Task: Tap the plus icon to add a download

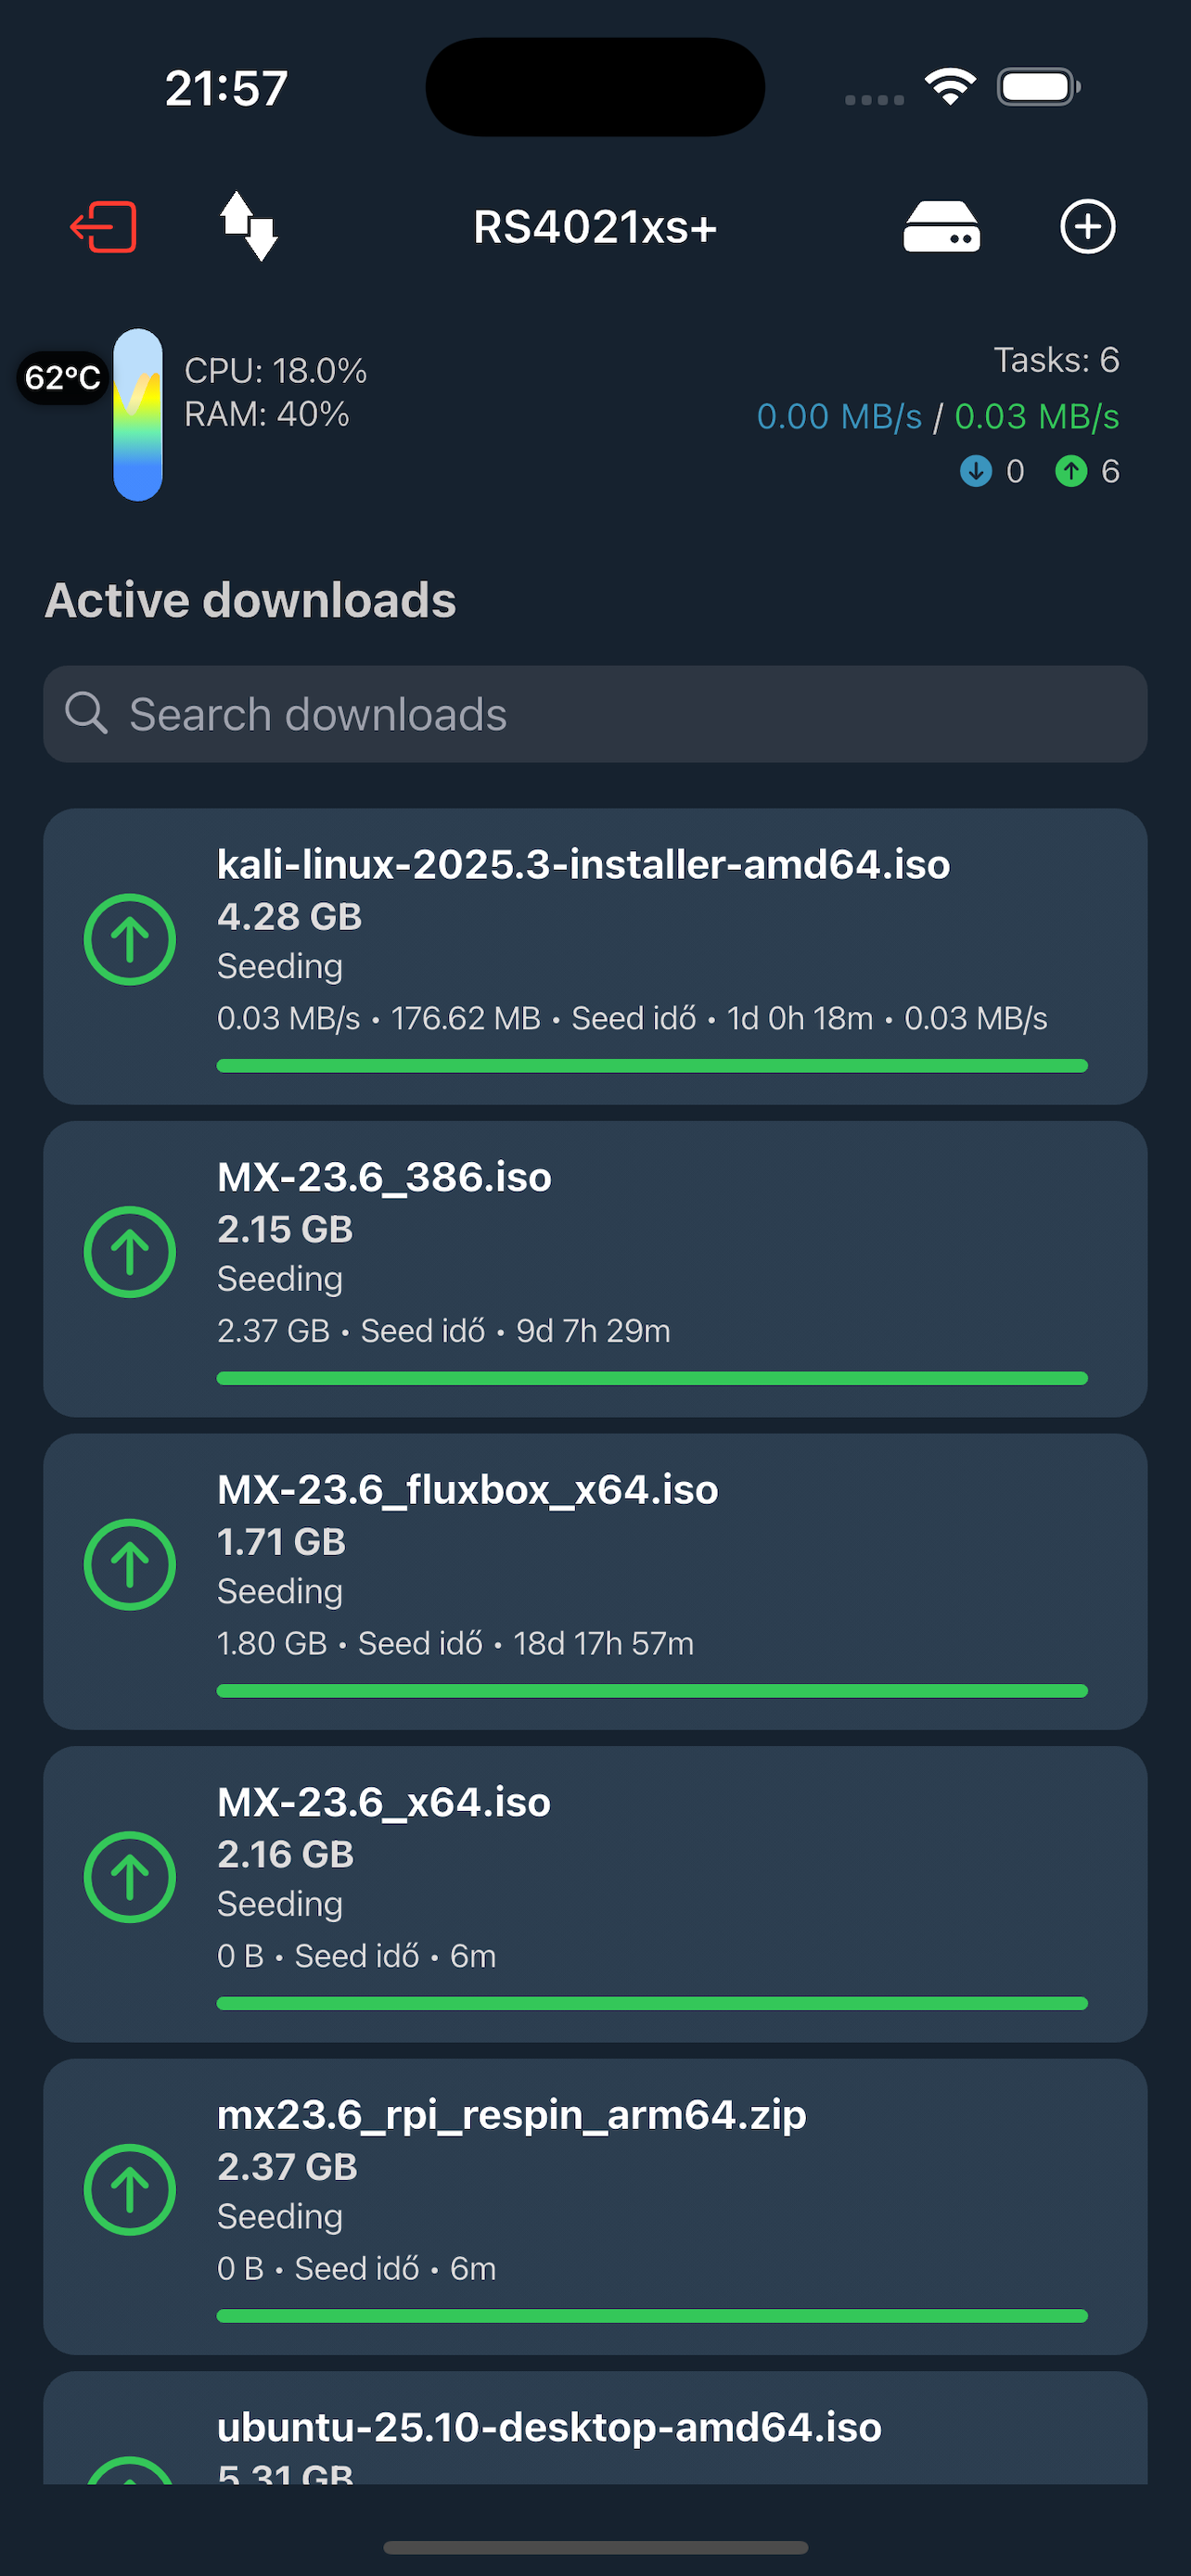Action: click(x=1087, y=227)
